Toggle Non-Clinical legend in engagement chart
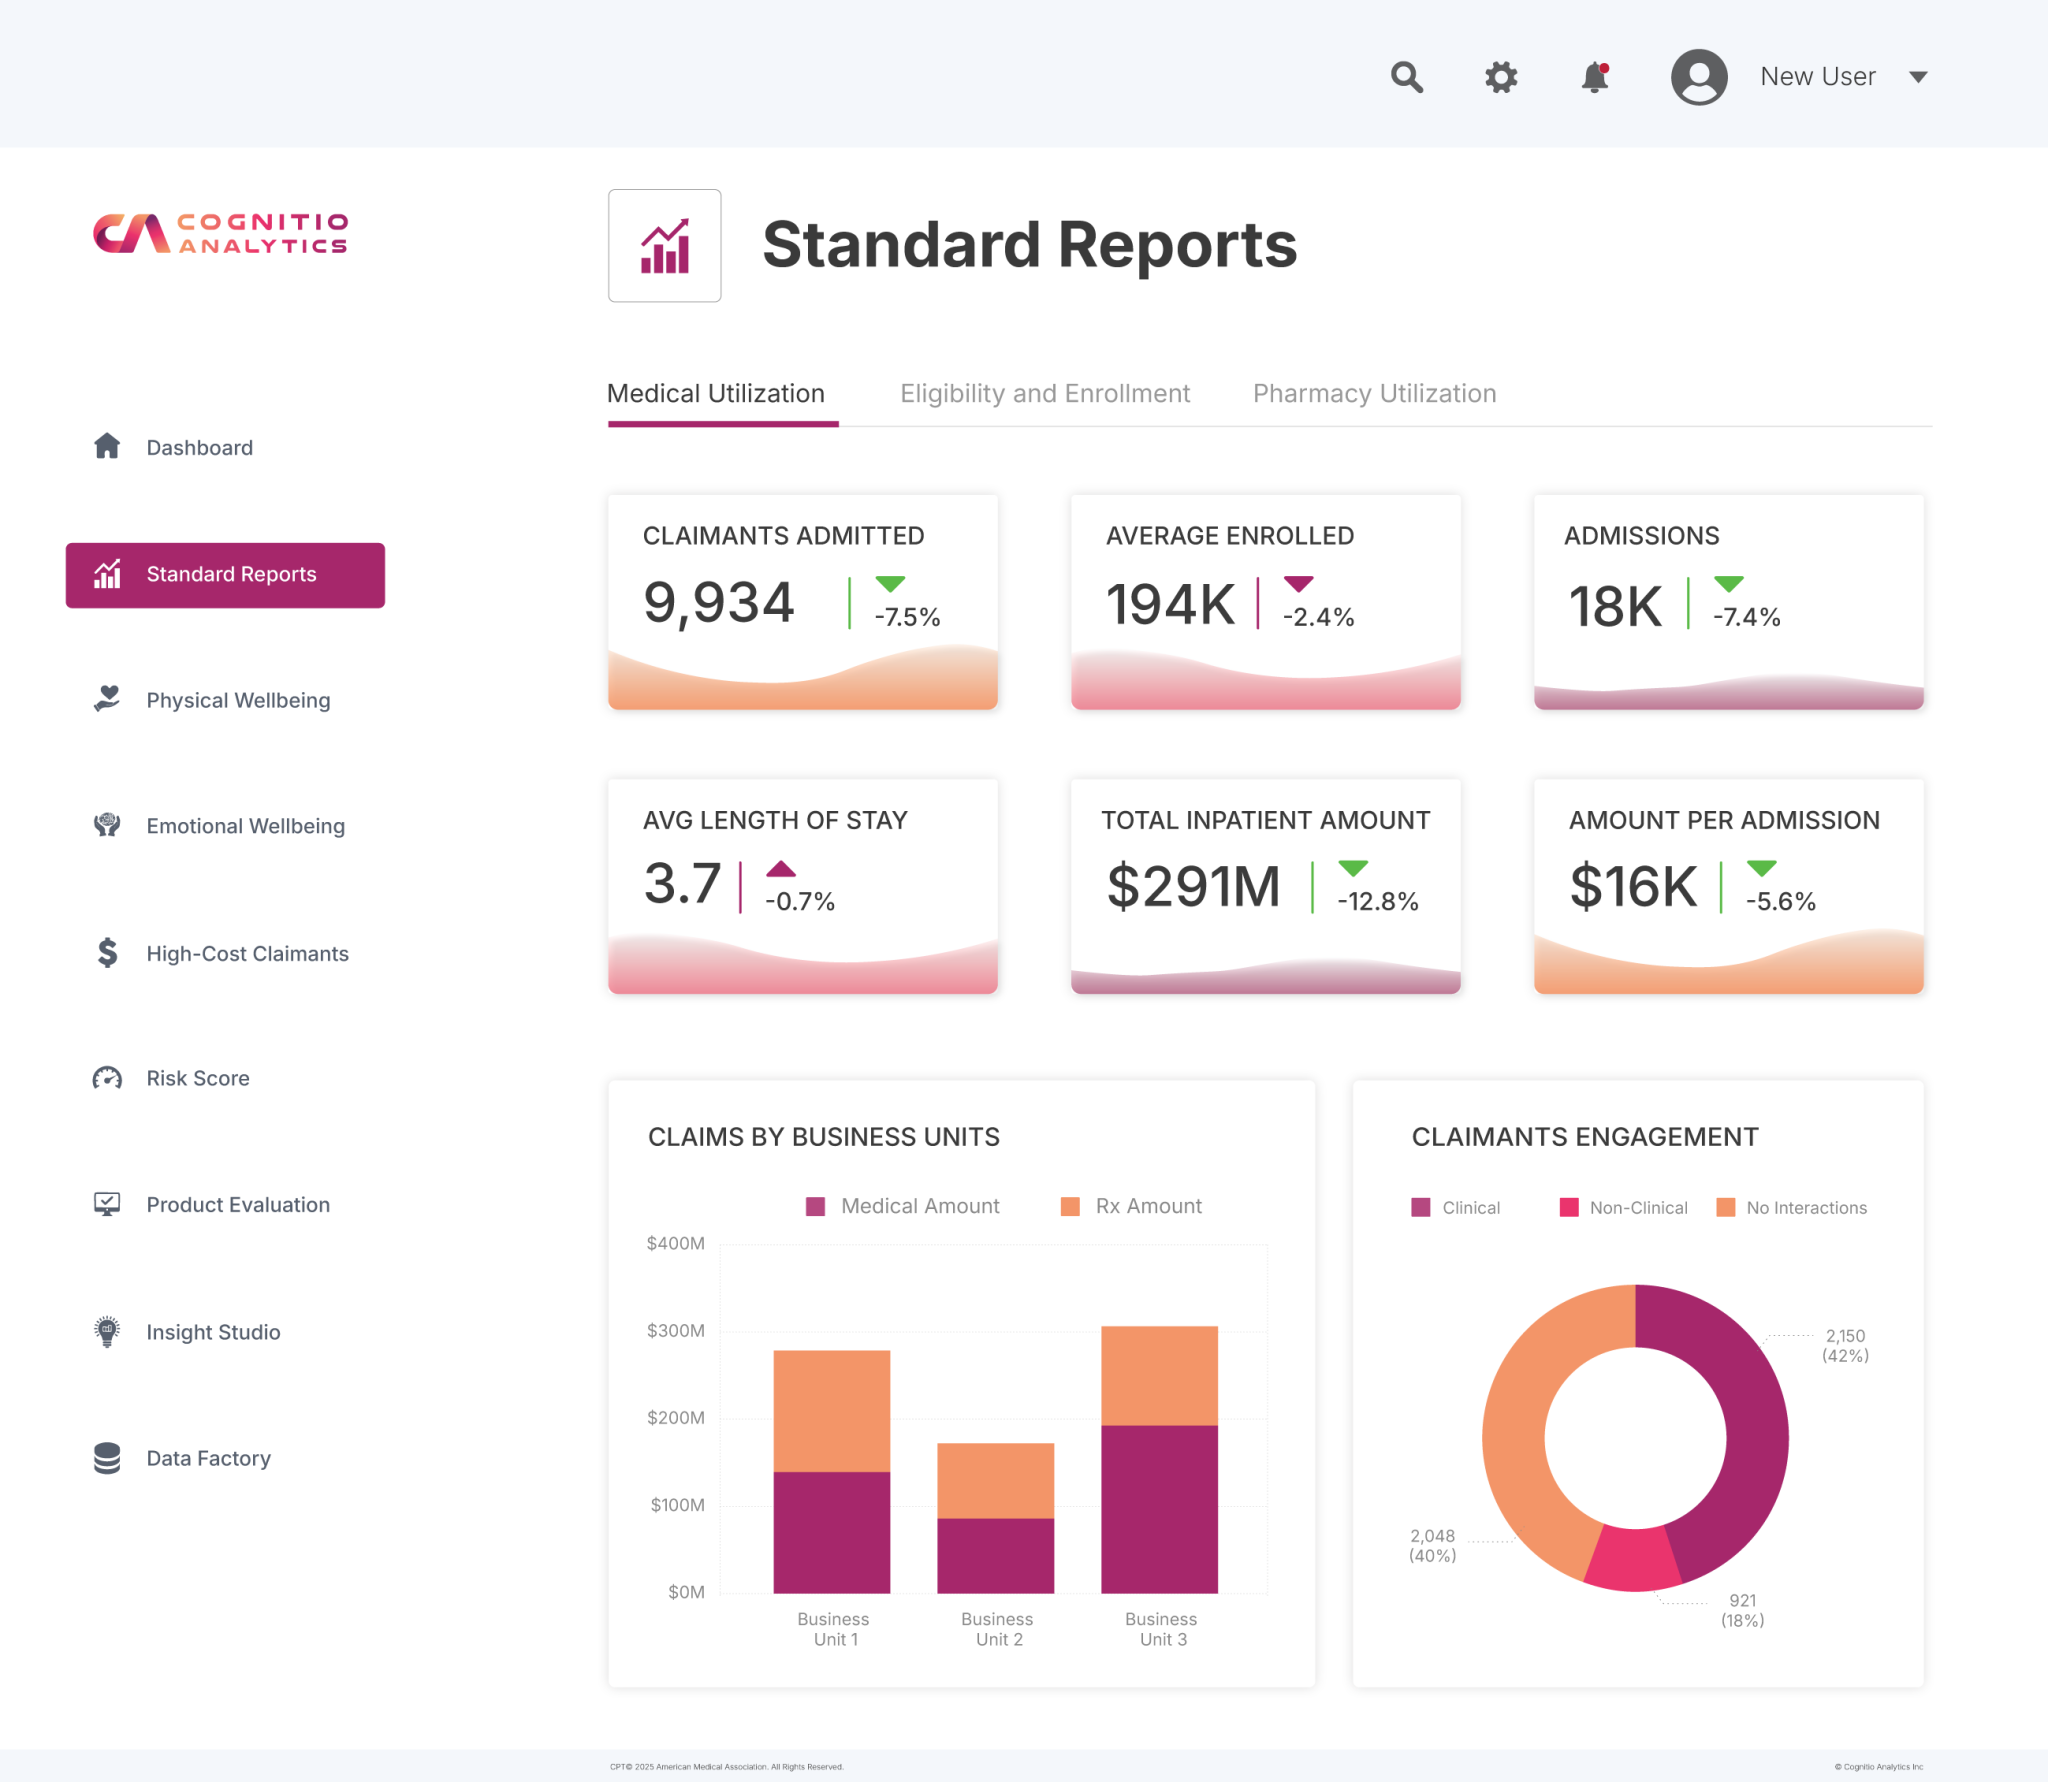This screenshot has width=2048, height=1782. [x=1637, y=1208]
